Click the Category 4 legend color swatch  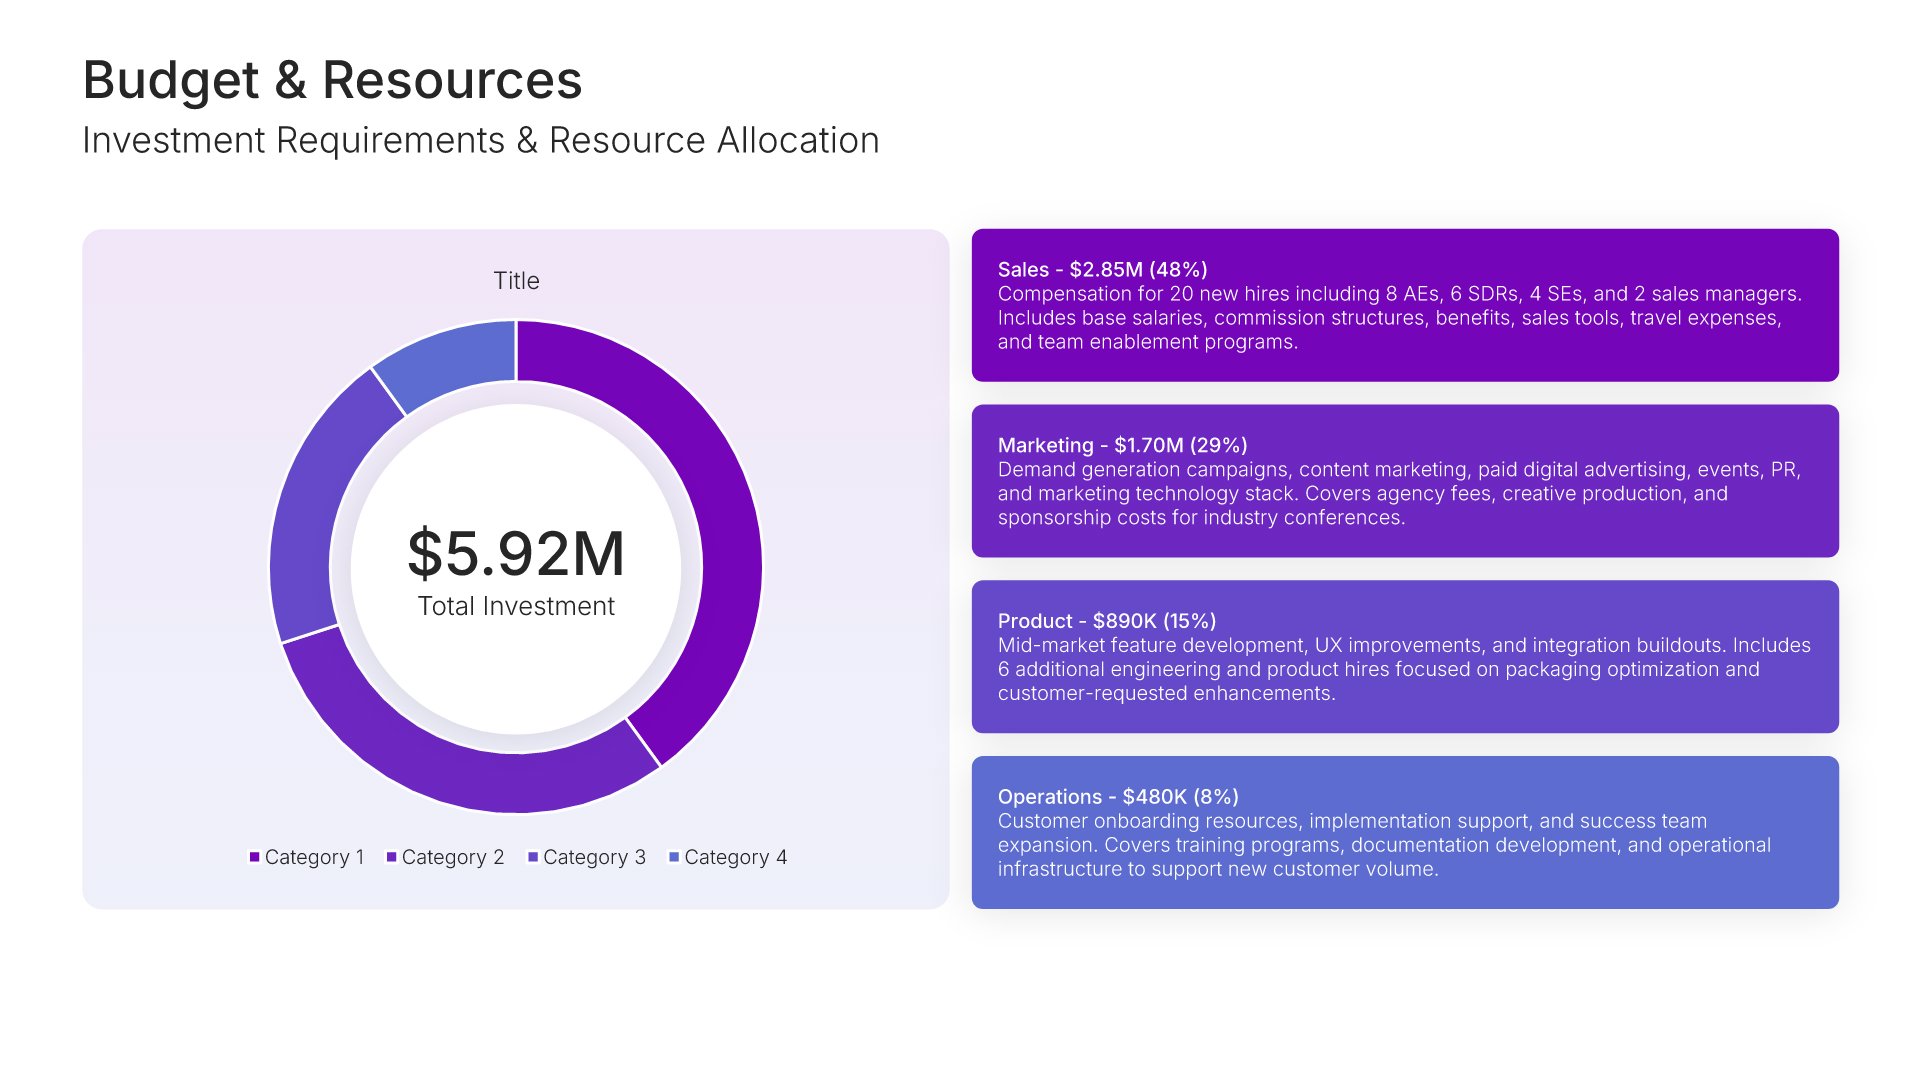(674, 857)
